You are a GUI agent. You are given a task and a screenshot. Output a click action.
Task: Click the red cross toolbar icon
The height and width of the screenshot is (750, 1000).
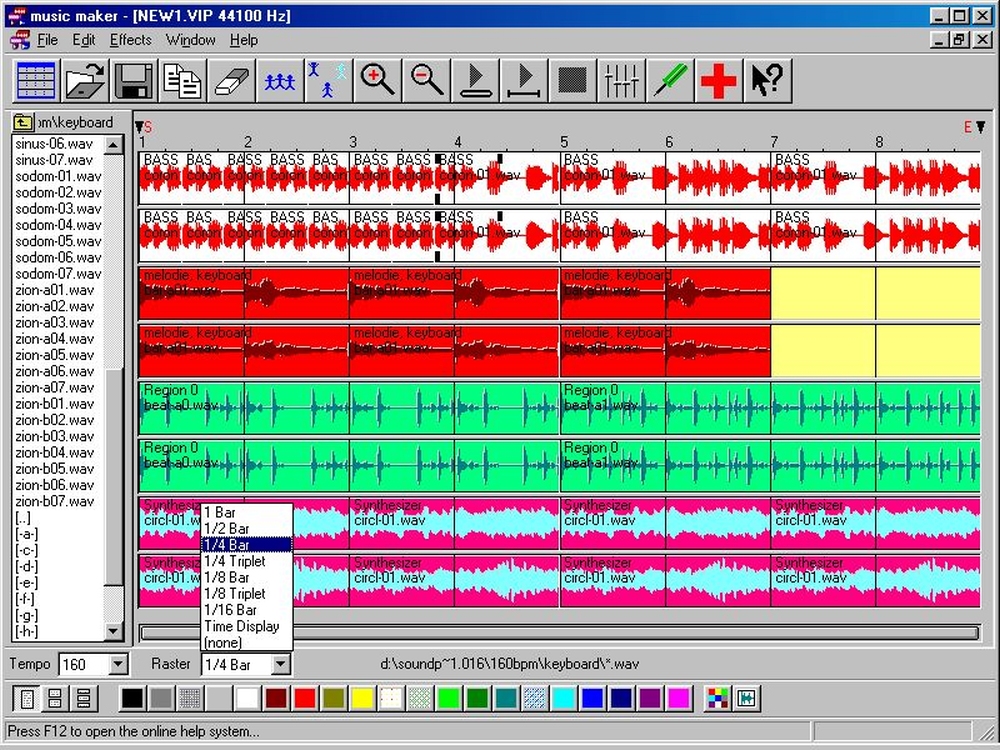coord(718,80)
